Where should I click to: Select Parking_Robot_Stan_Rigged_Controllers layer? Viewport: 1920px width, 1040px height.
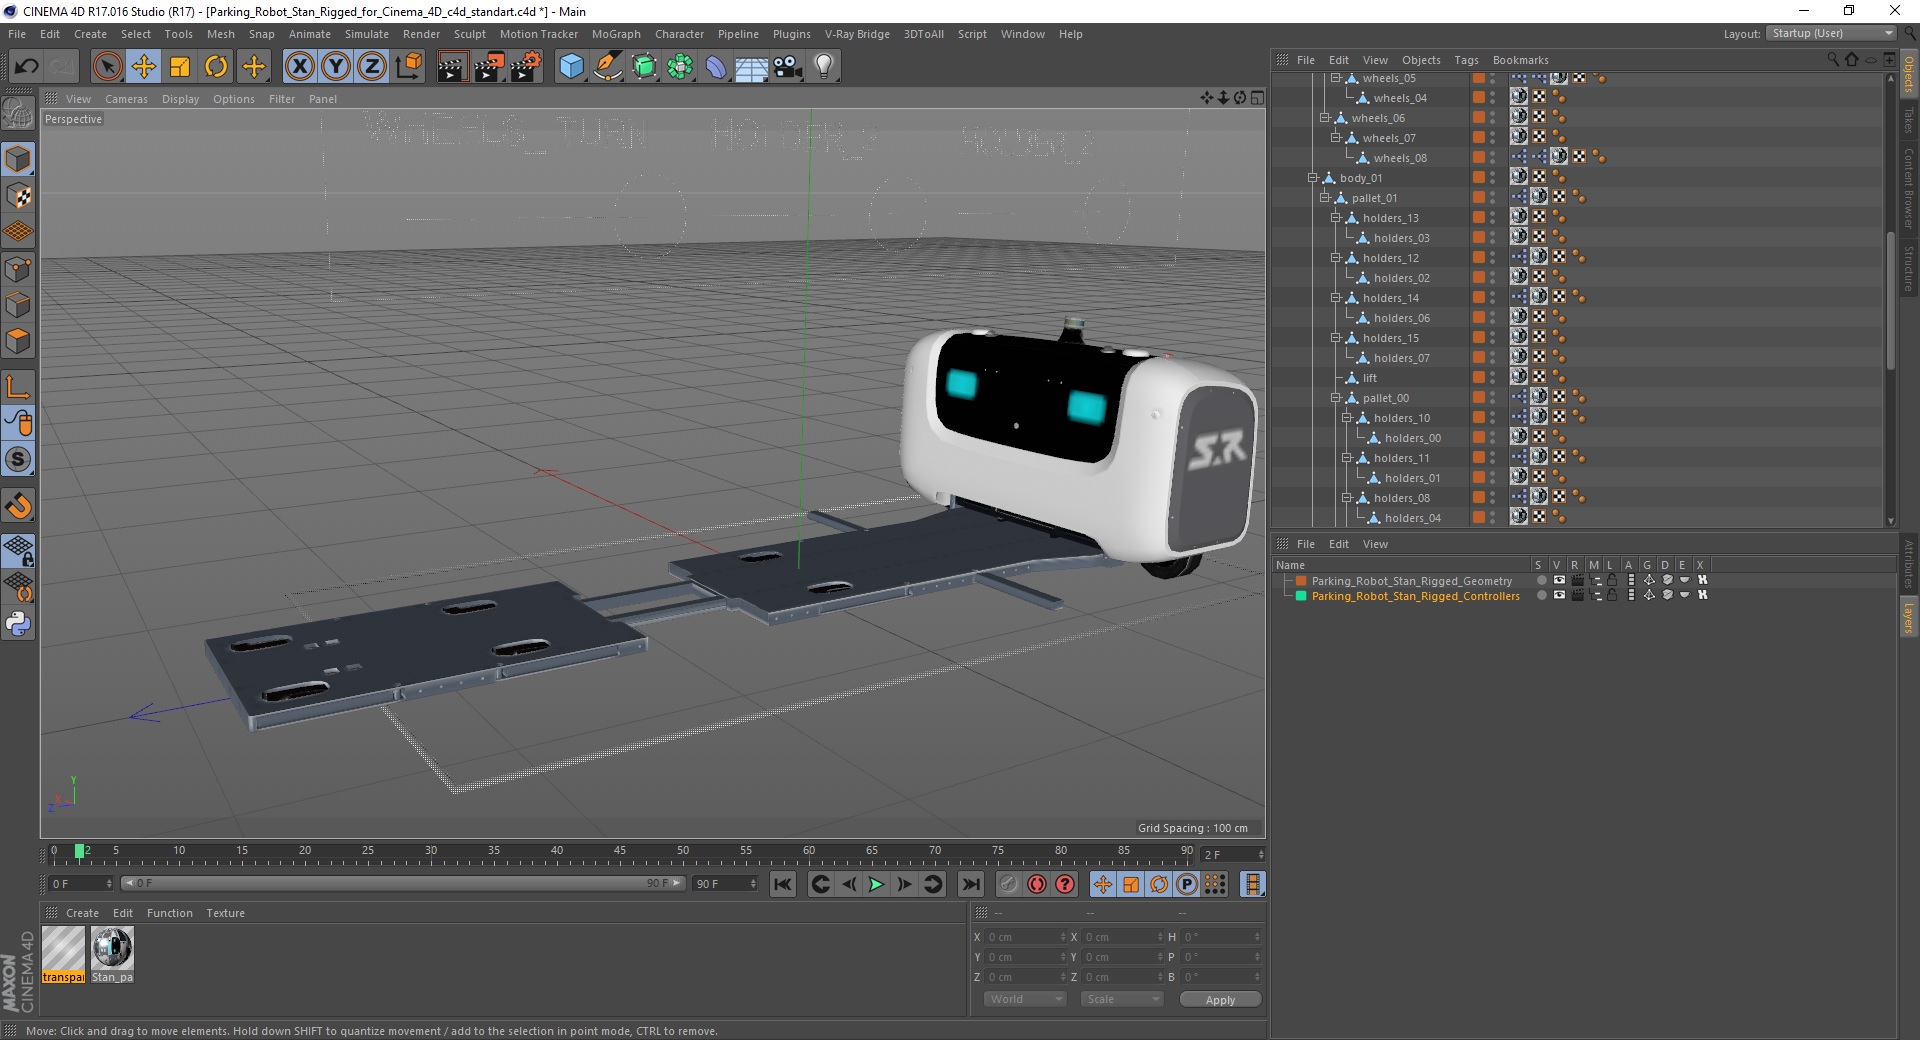(x=1415, y=596)
